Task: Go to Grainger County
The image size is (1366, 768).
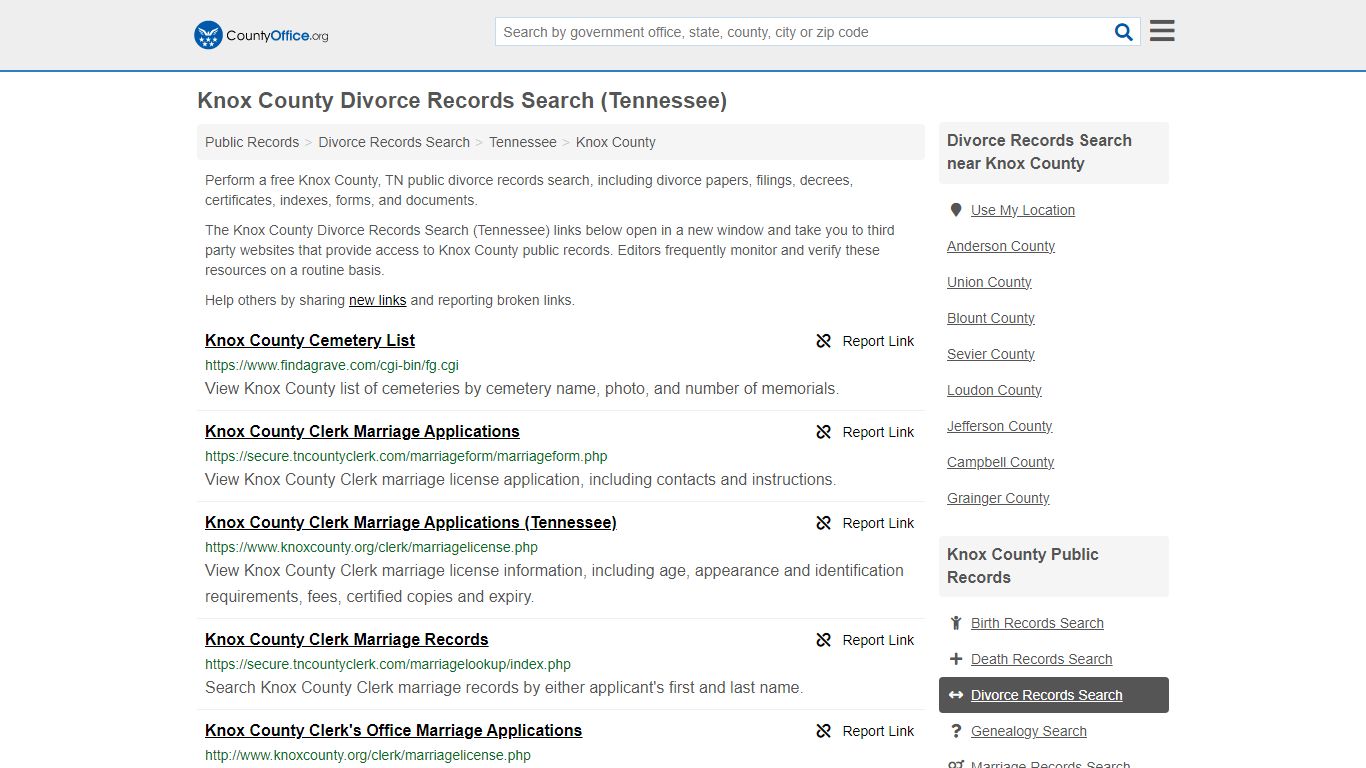Action: tap(998, 498)
